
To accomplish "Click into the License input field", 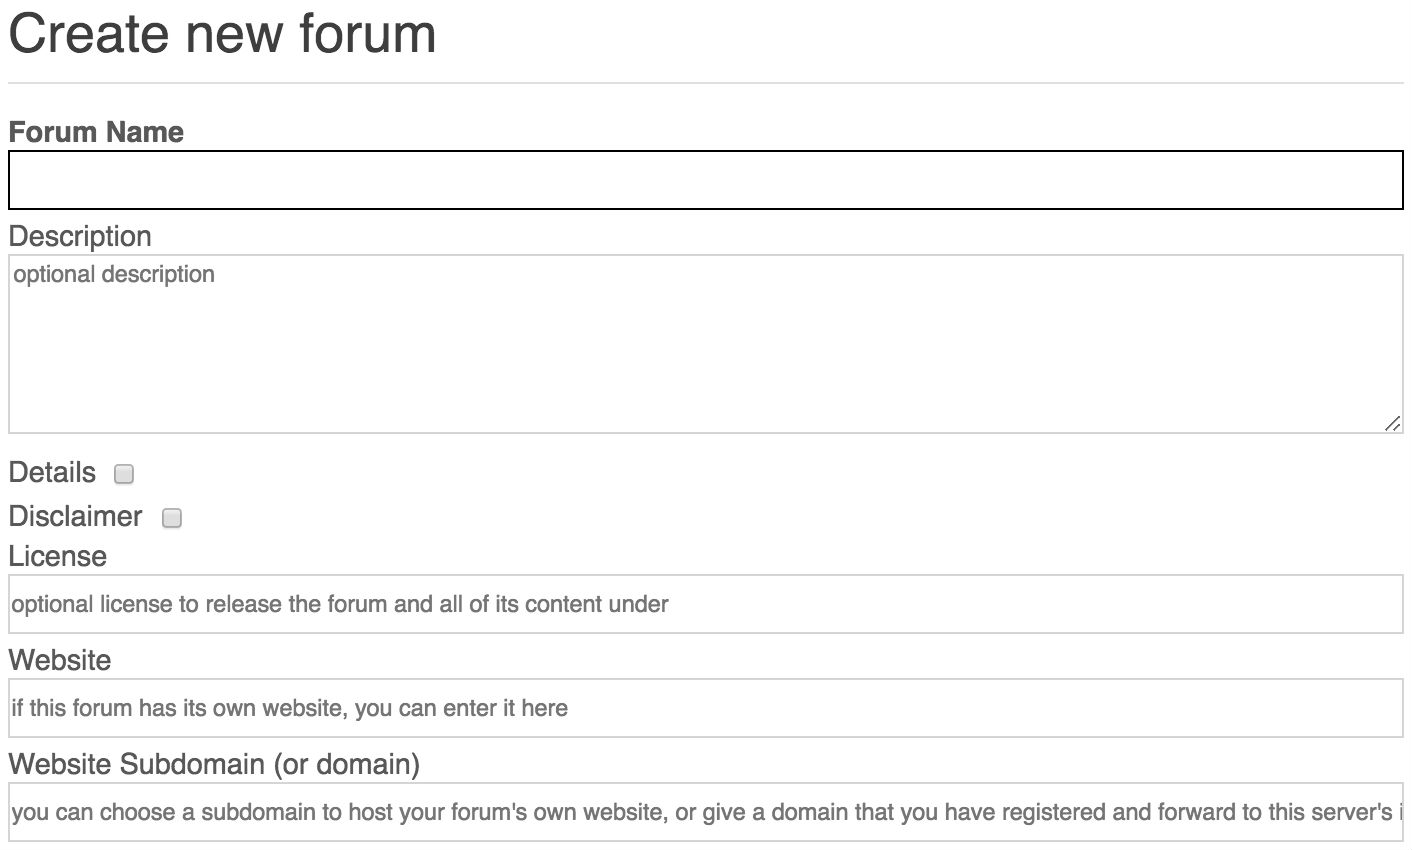I will click(x=705, y=604).
